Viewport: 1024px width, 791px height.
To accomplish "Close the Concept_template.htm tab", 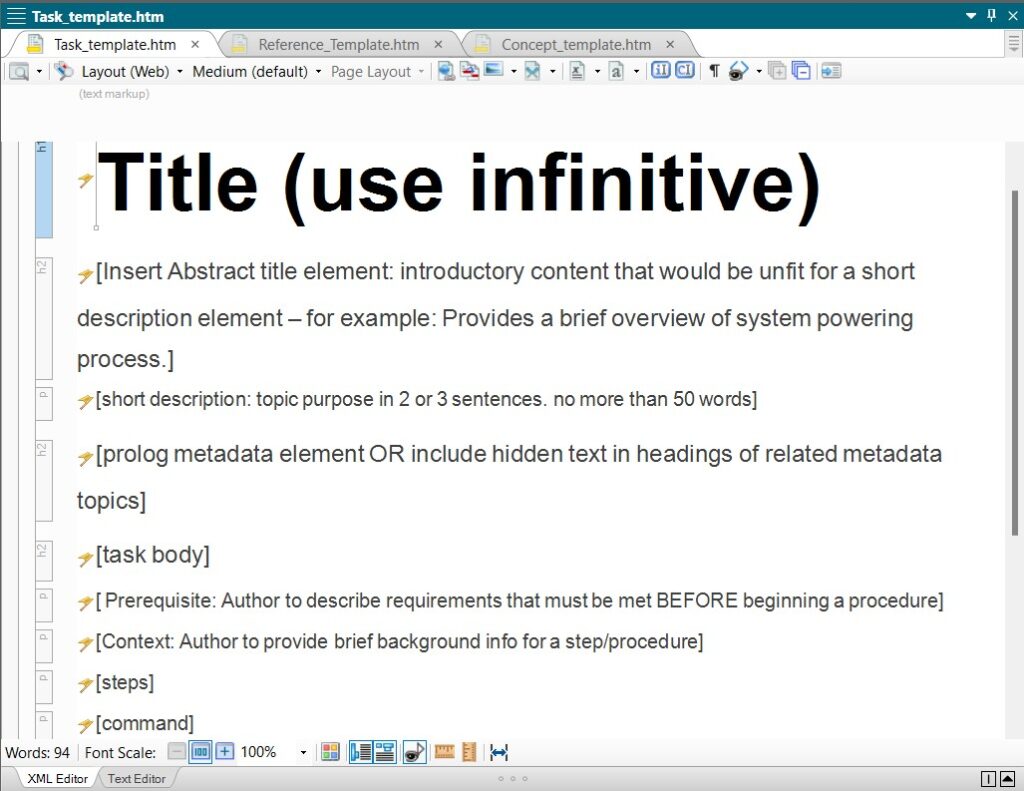I will (x=670, y=44).
